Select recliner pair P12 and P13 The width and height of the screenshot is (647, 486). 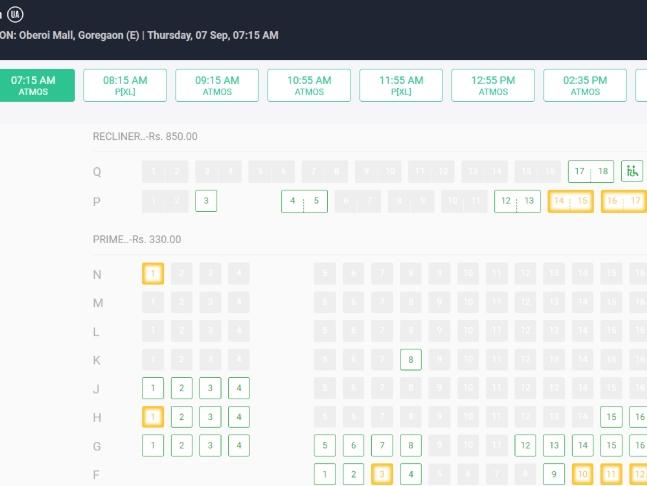click(517, 201)
